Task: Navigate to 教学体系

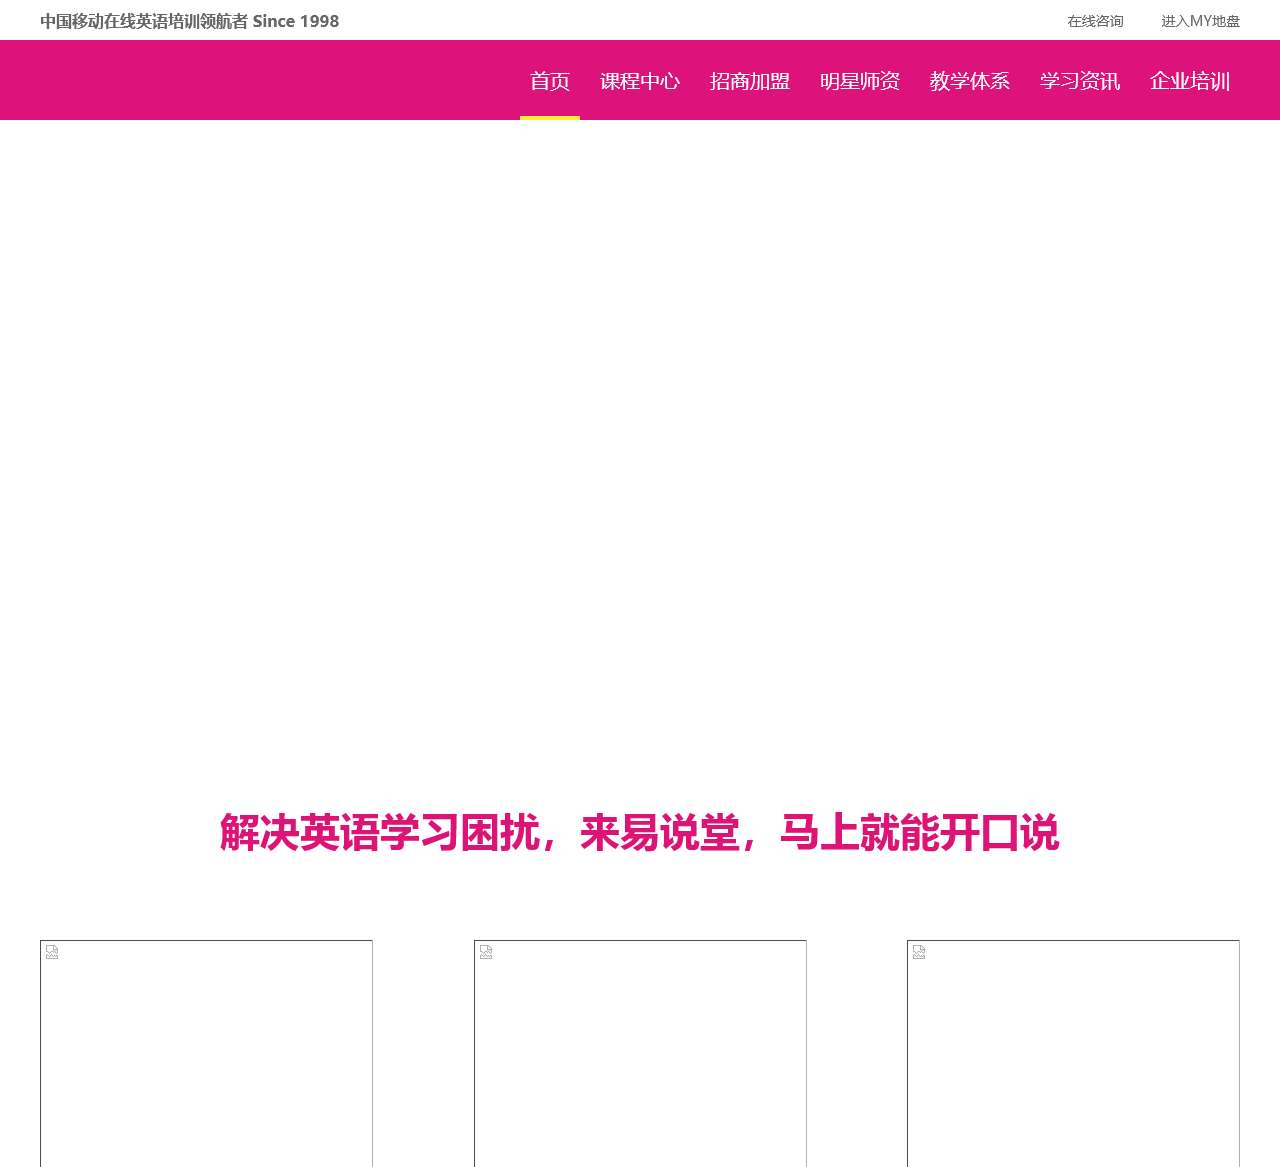Action: (970, 81)
